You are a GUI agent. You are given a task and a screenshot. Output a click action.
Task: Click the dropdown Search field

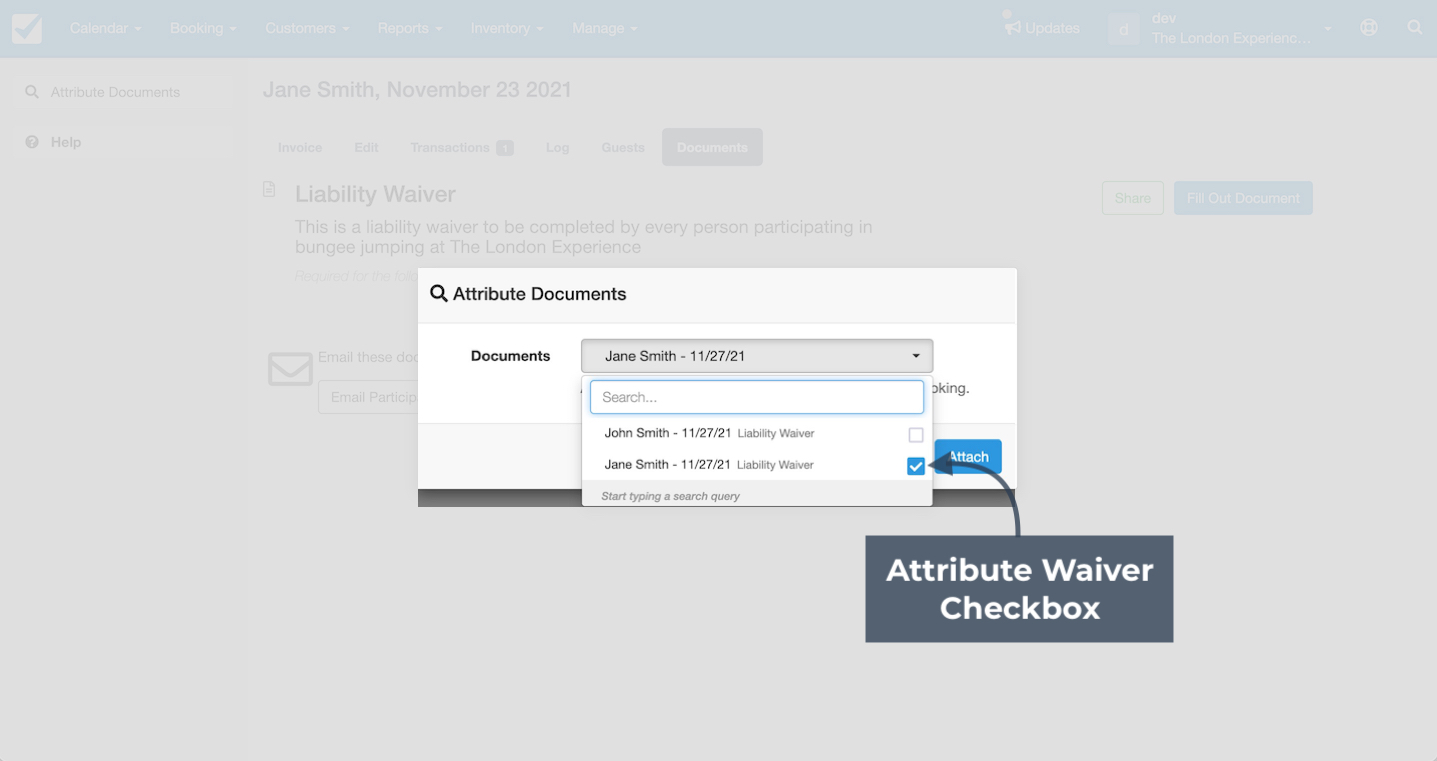click(x=757, y=397)
